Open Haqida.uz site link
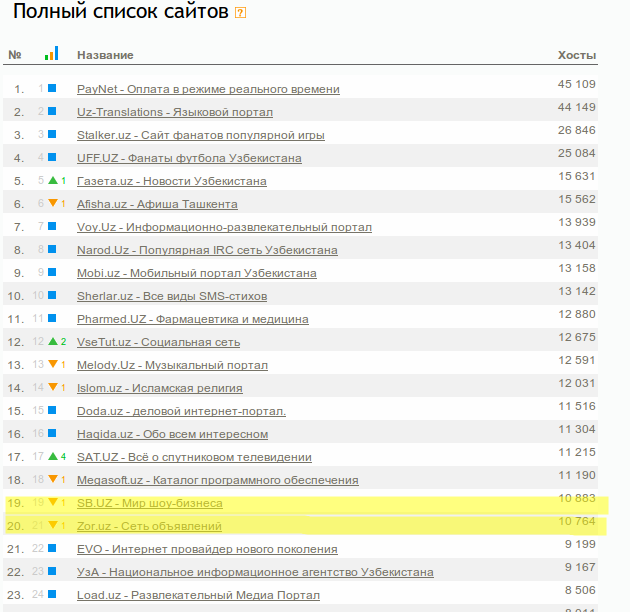630x612 pixels. tap(172, 434)
